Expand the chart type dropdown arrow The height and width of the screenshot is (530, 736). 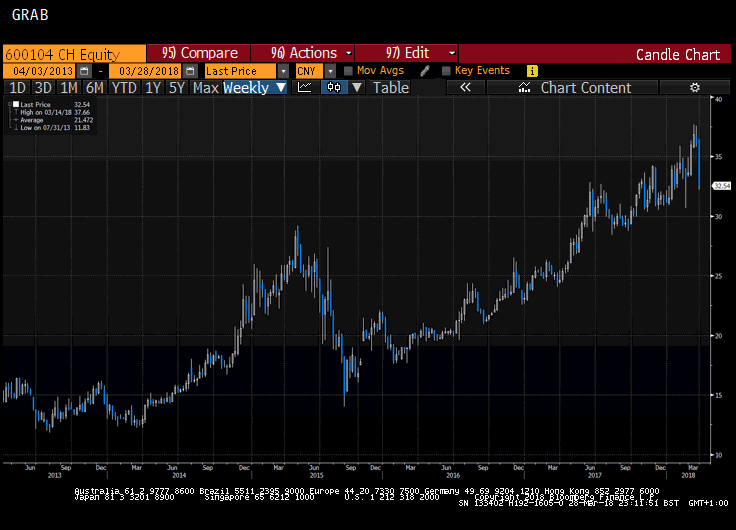click(x=357, y=87)
